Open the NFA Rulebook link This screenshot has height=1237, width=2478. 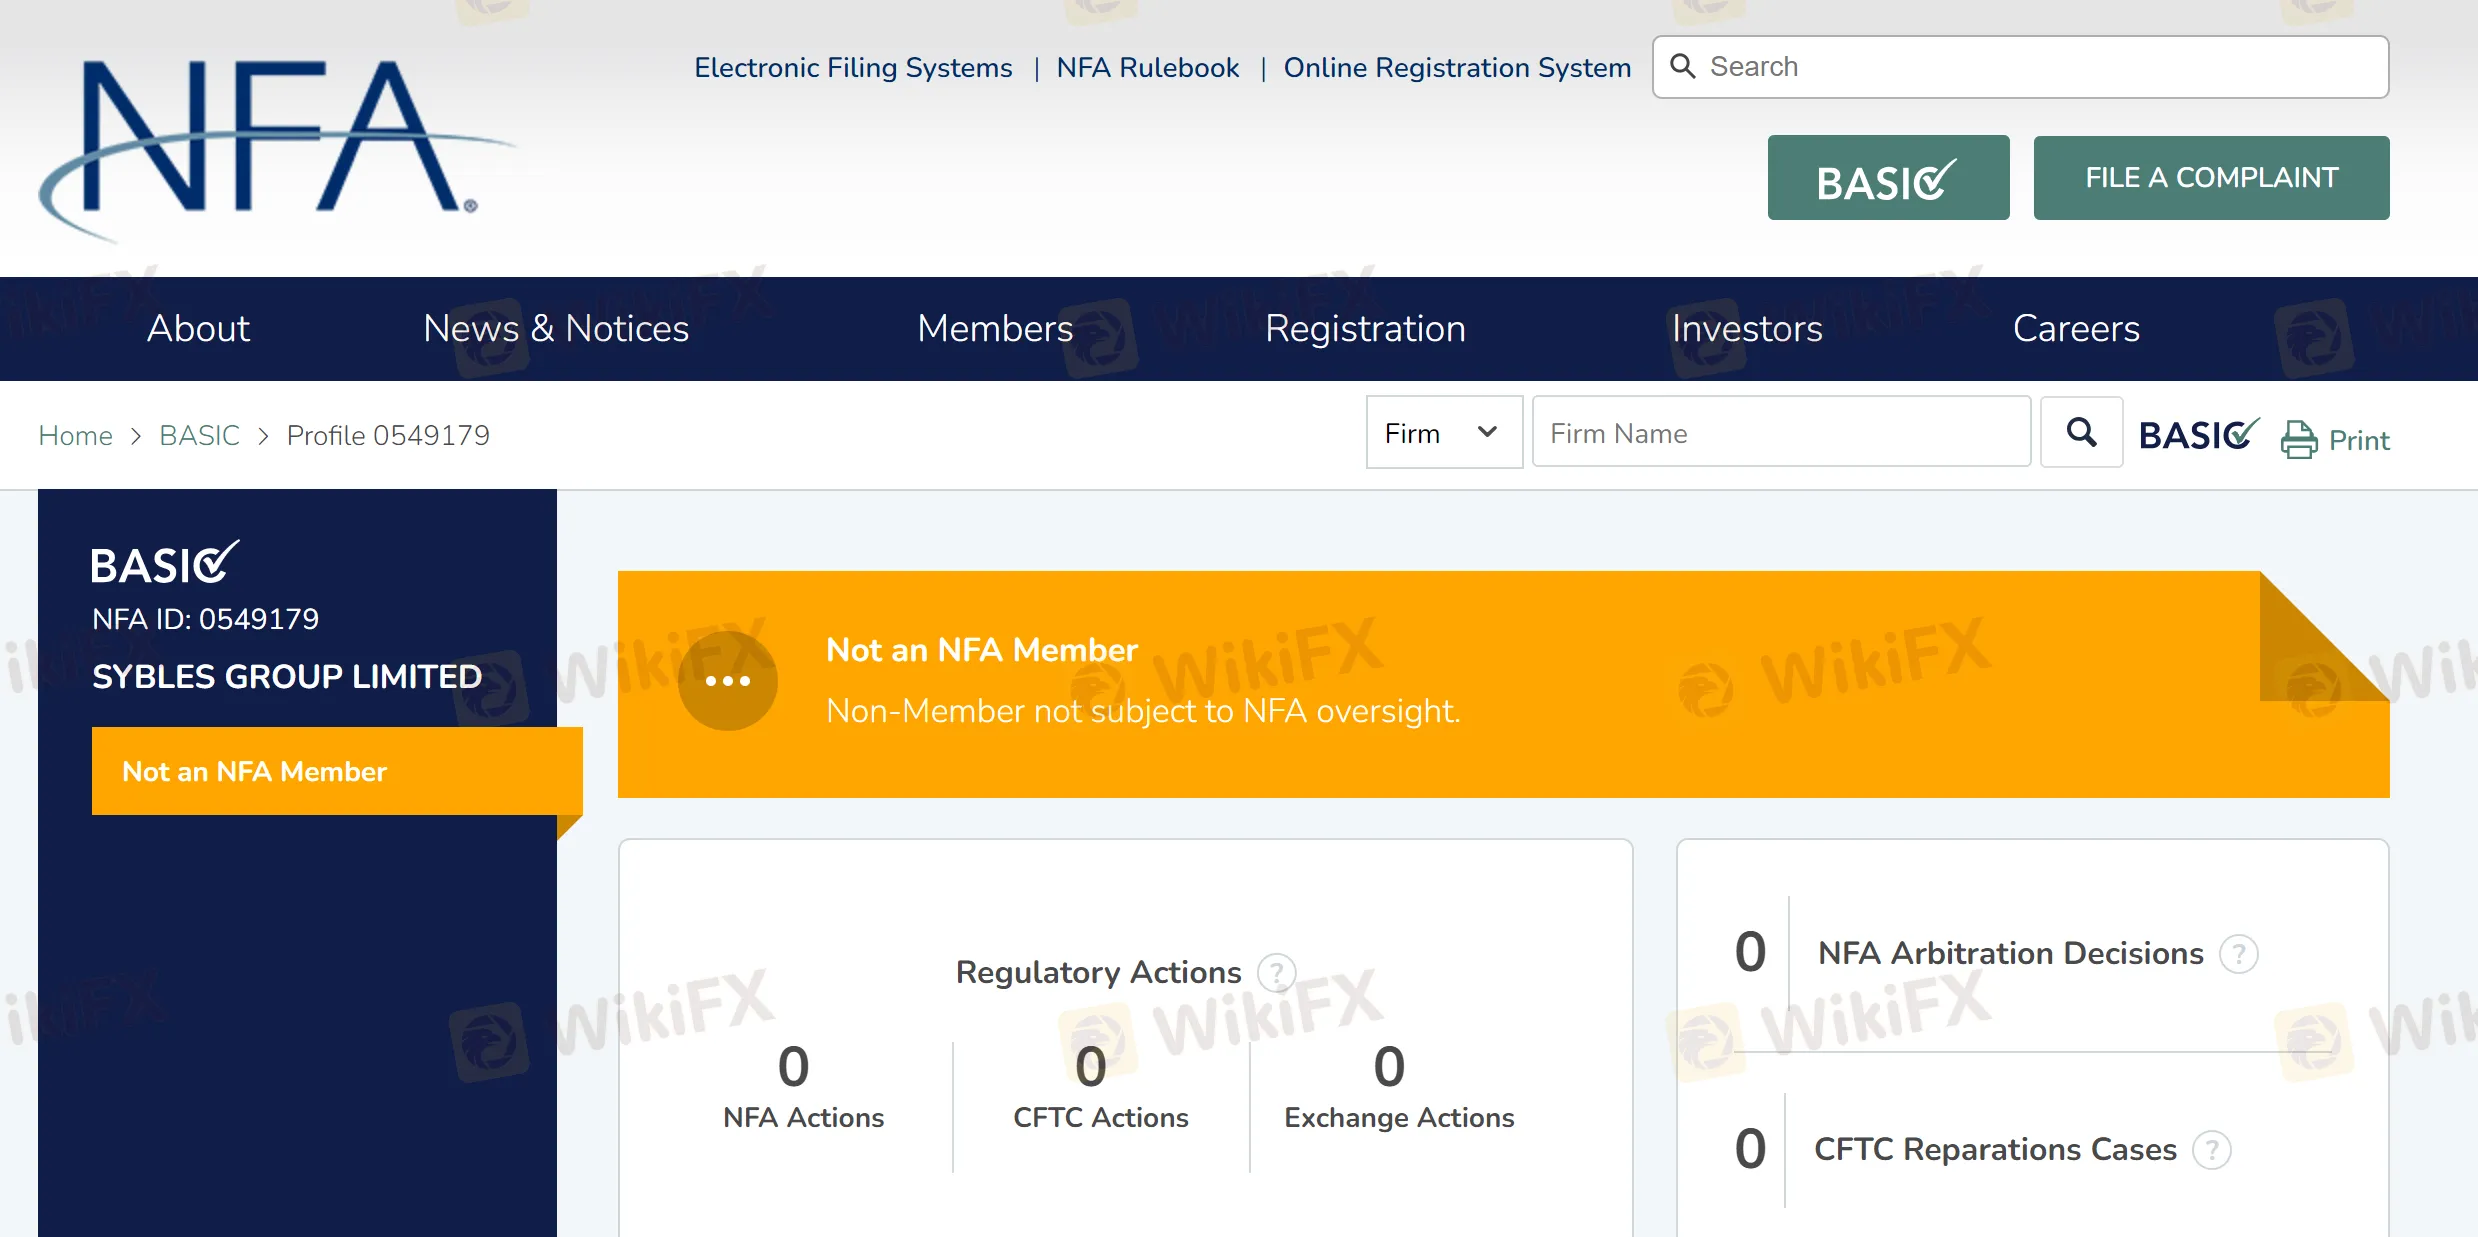[1147, 67]
